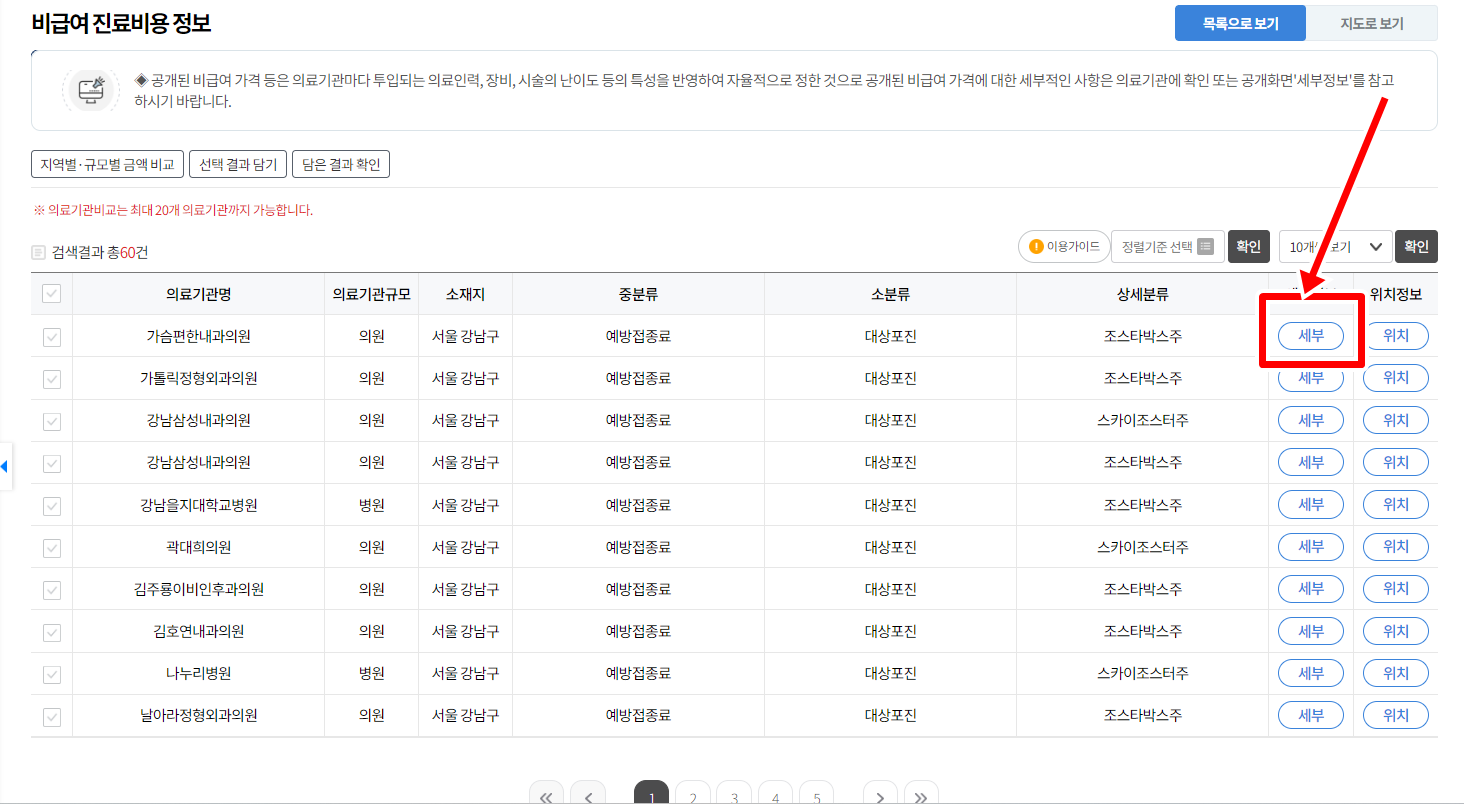Click the 선택 결과 담기 button
Image resolution: width=1464 pixels, height=804 pixels.
pos(238,164)
